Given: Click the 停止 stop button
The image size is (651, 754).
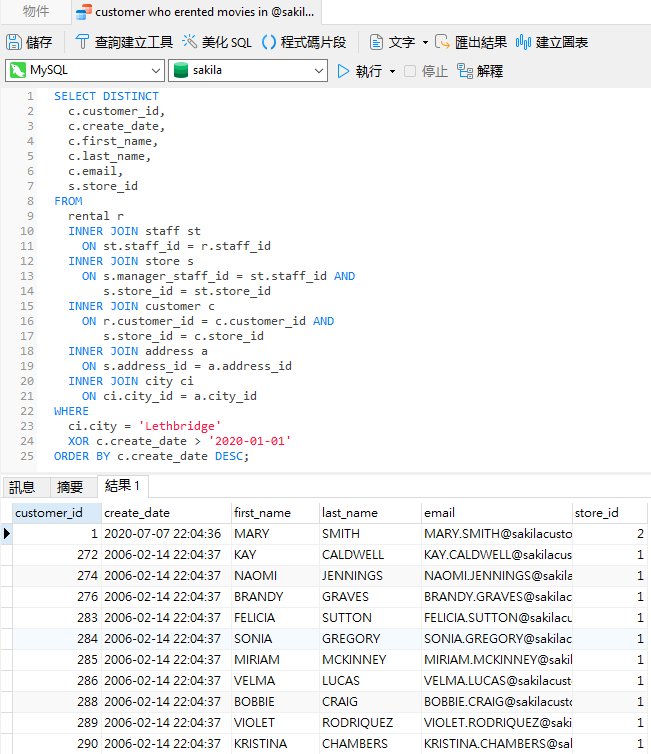Looking at the screenshot, I should click(426, 71).
